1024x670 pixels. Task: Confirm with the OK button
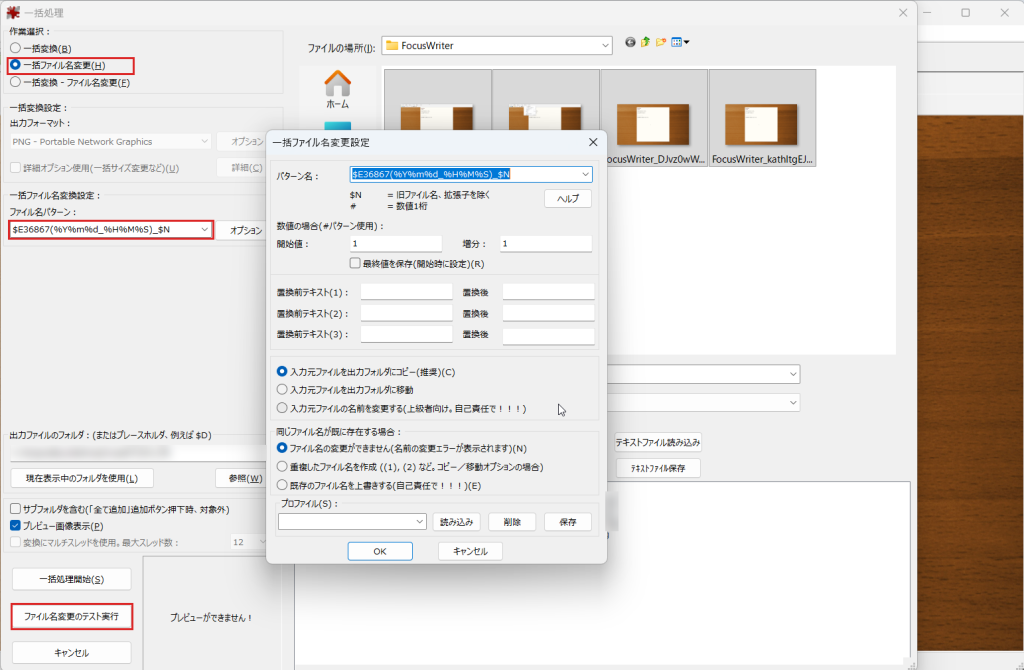coord(380,551)
